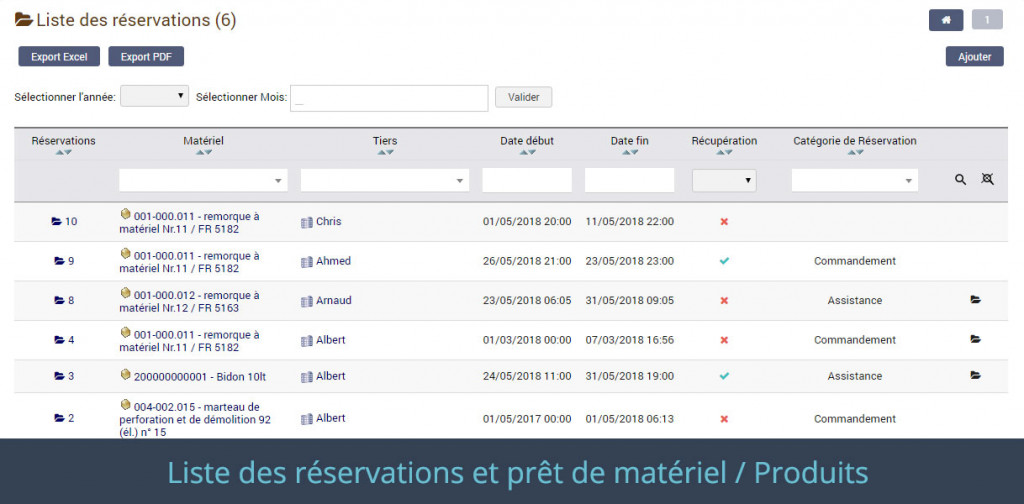The width and height of the screenshot is (1024, 504).
Task: Add a new reservation with Ajouter
Action: (x=974, y=57)
